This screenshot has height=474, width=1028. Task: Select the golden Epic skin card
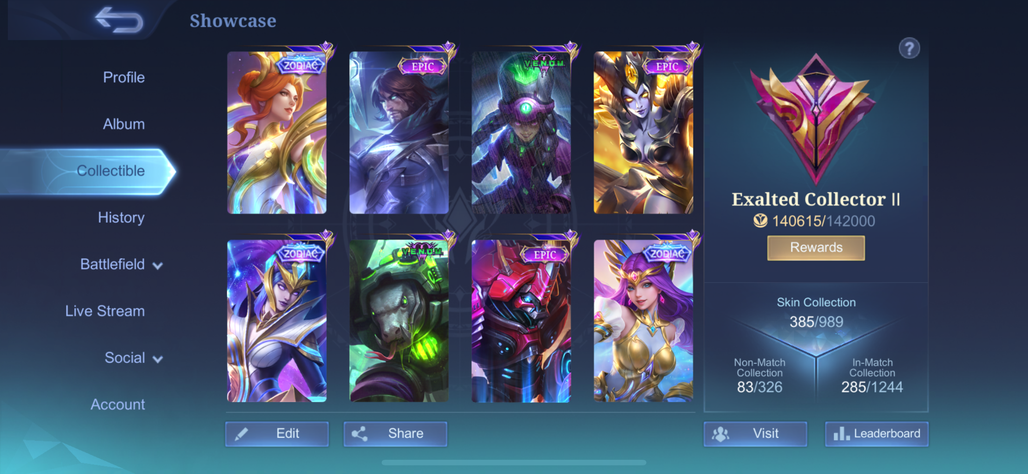pyautogui.click(x=644, y=132)
